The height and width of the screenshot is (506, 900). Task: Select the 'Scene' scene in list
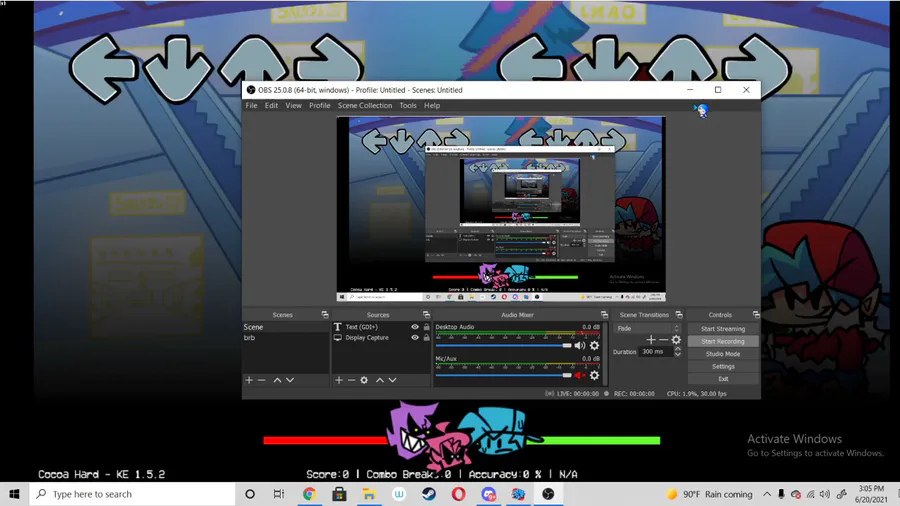tap(286, 327)
